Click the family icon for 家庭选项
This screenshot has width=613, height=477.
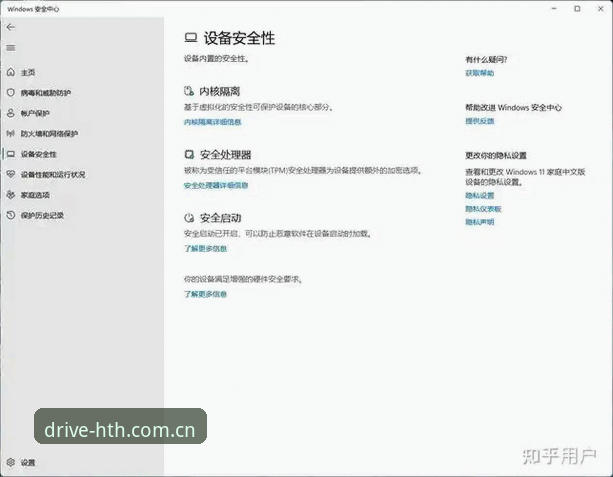click(11, 195)
